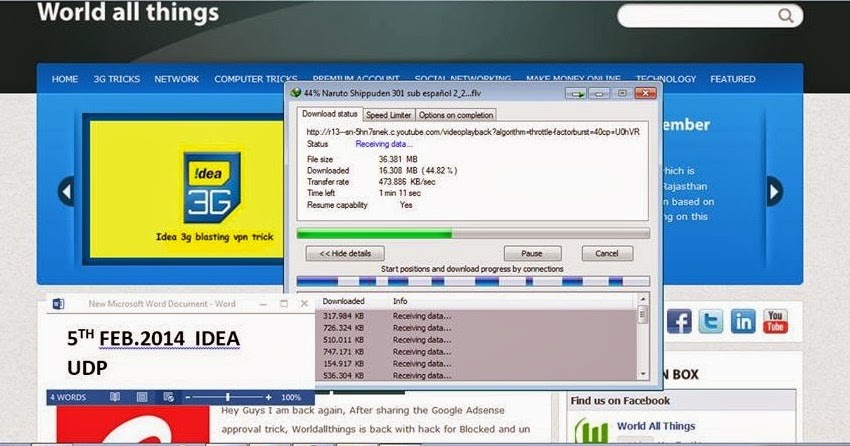
Task: Click the website search input field
Action: (x=699, y=16)
